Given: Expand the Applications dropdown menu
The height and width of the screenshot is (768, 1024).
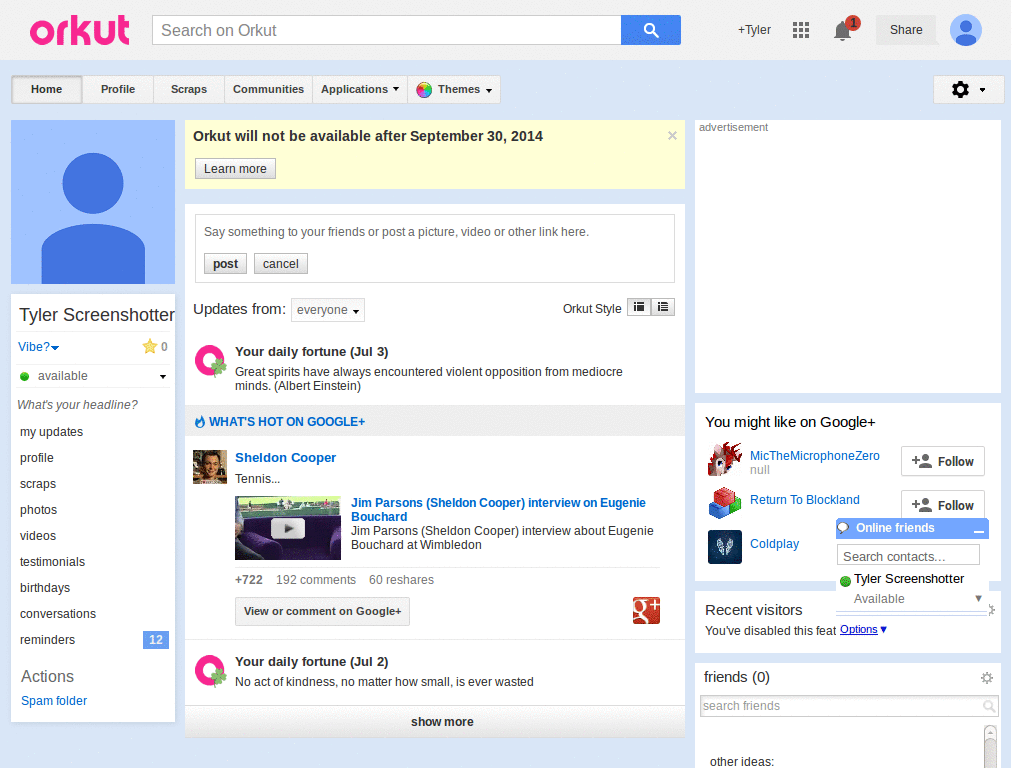Looking at the screenshot, I should point(360,89).
